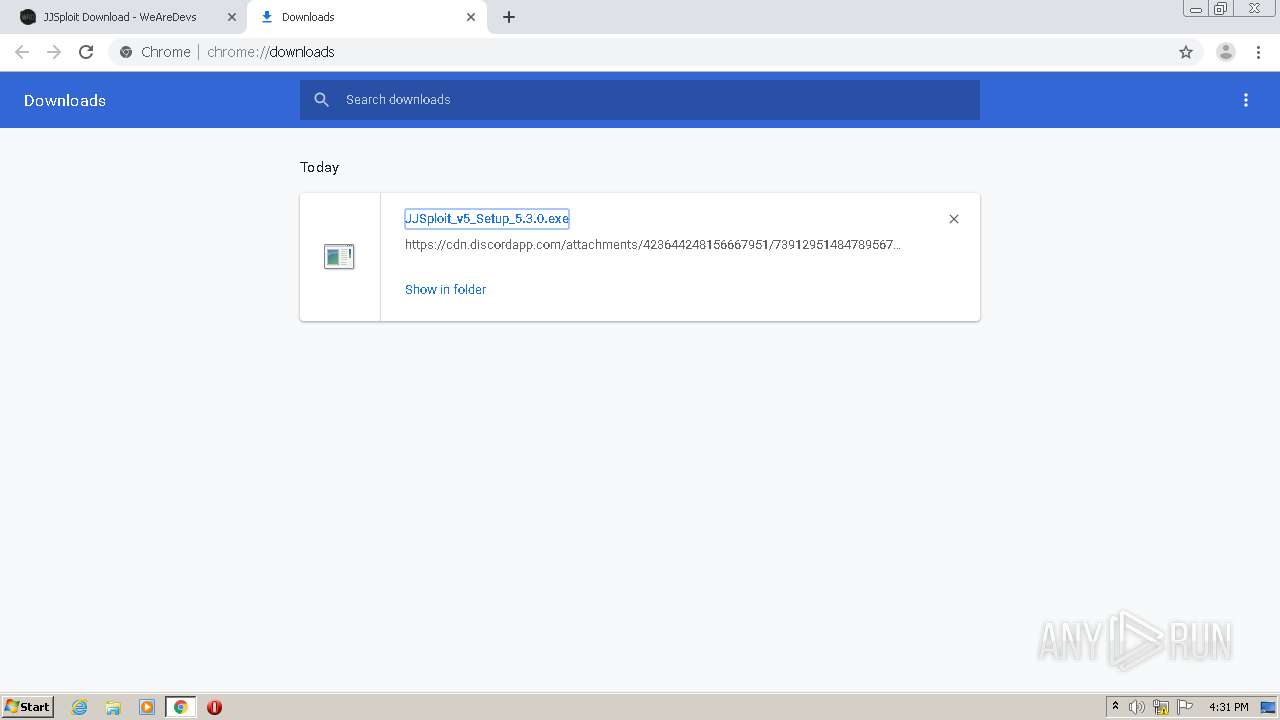This screenshot has width=1280, height=720.
Task: Go back using the back arrow
Action: tap(22, 52)
